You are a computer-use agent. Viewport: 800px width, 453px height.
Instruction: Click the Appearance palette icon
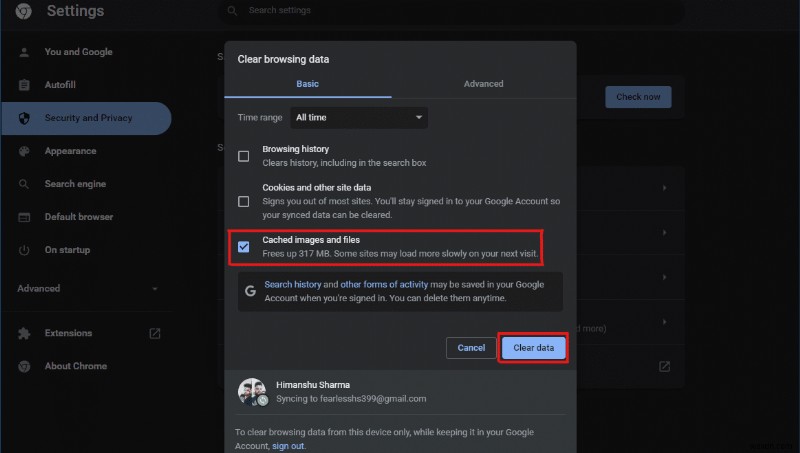pyautogui.click(x=24, y=151)
